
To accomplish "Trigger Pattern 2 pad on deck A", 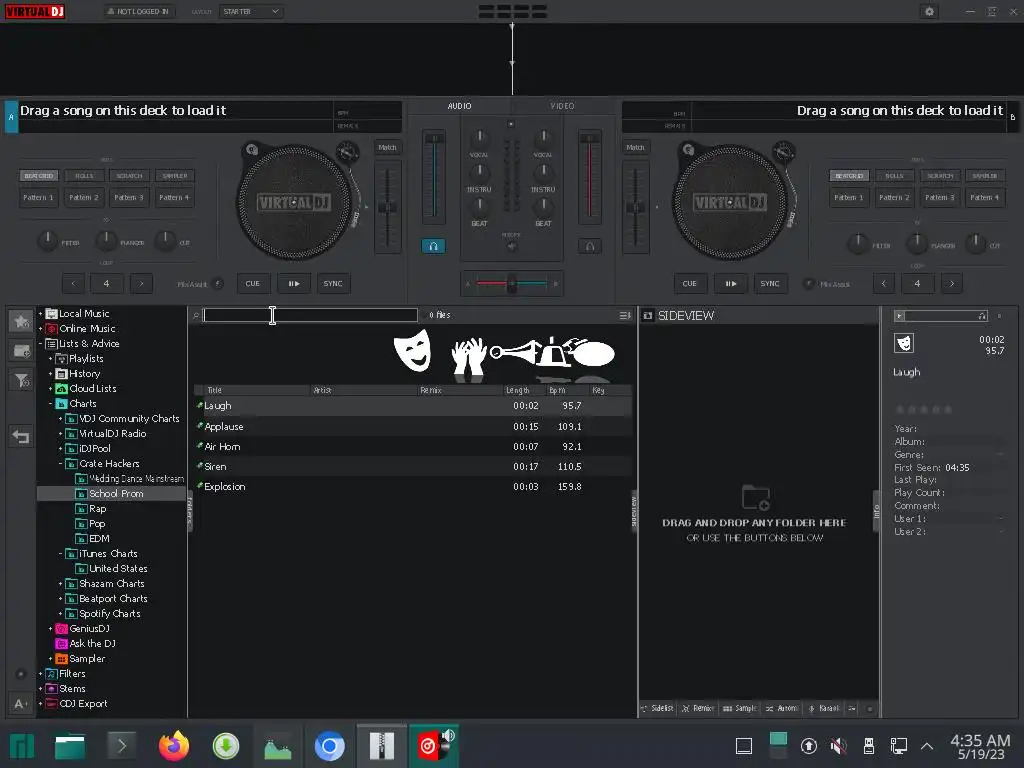I will pos(84,197).
